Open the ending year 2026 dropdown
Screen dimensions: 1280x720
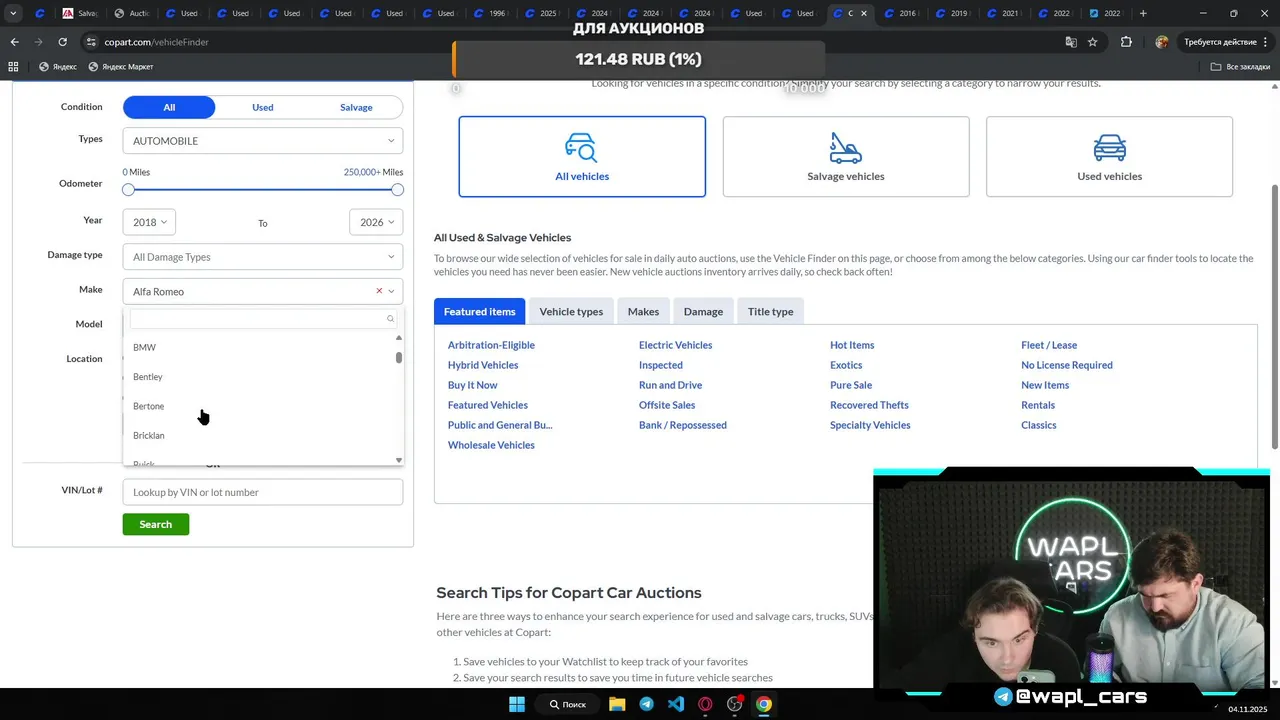click(376, 222)
